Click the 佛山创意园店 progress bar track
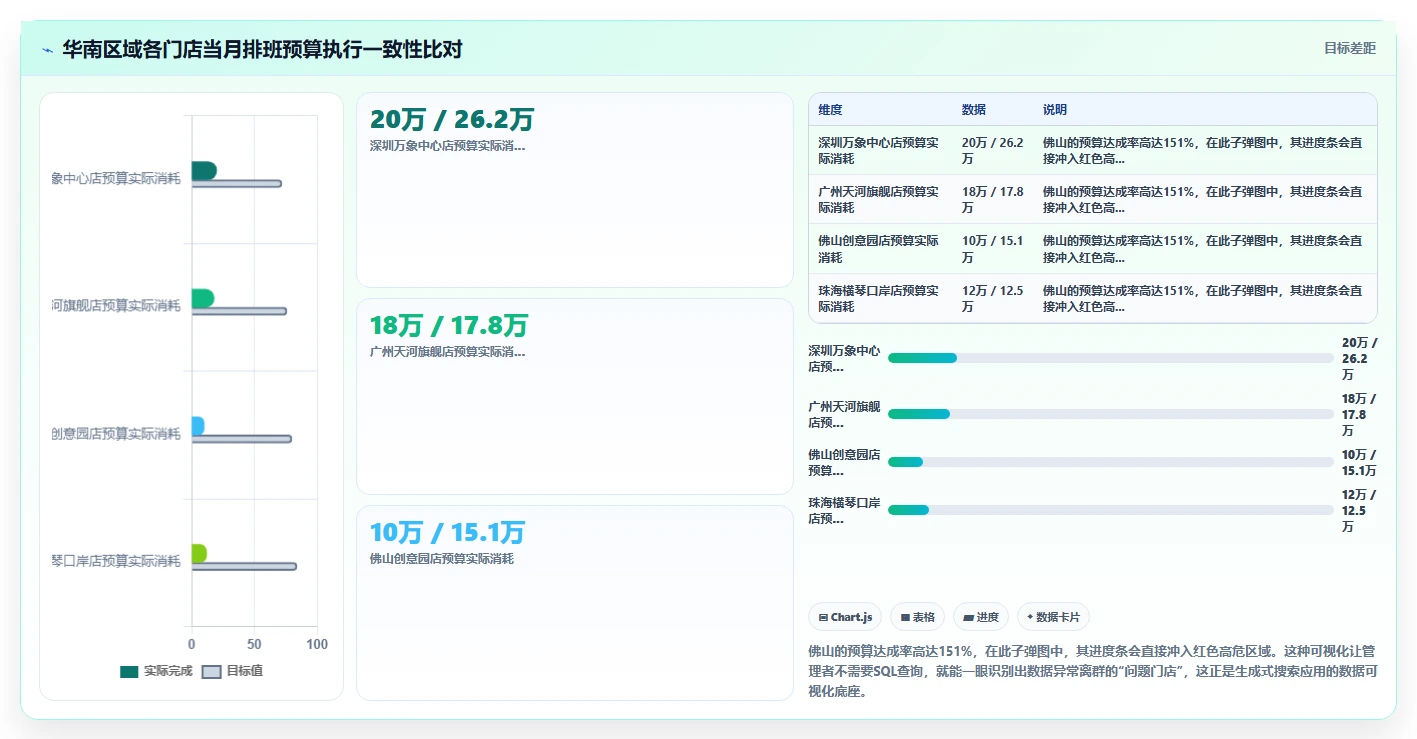 [1111, 462]
